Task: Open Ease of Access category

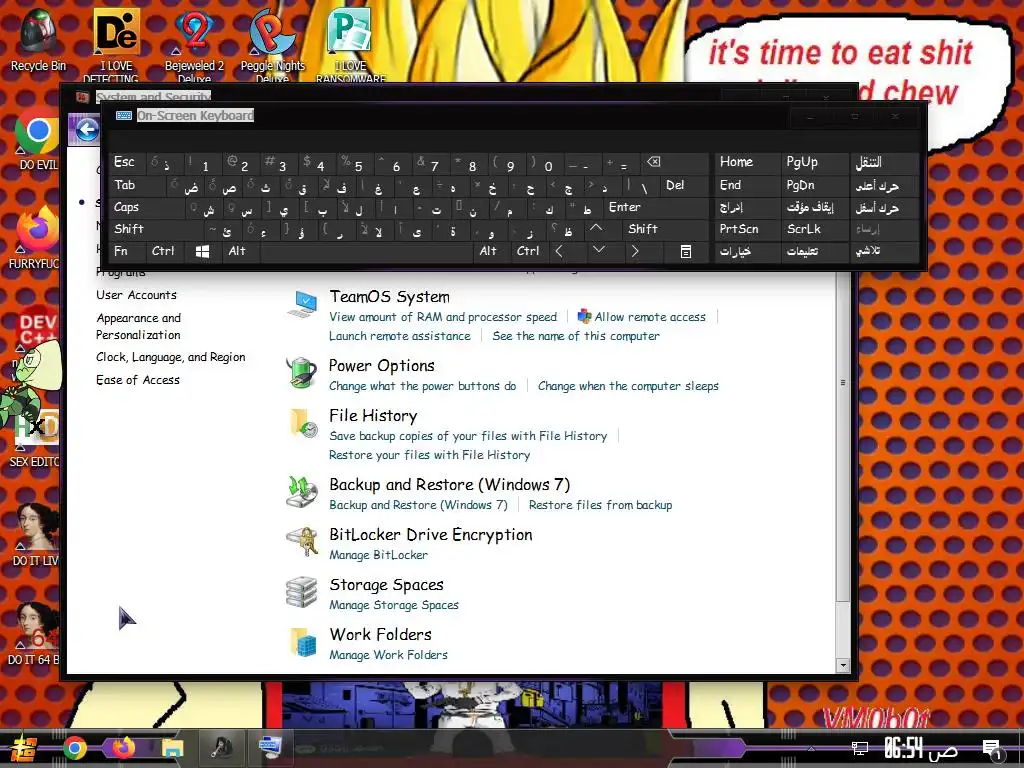Action: 138,380
